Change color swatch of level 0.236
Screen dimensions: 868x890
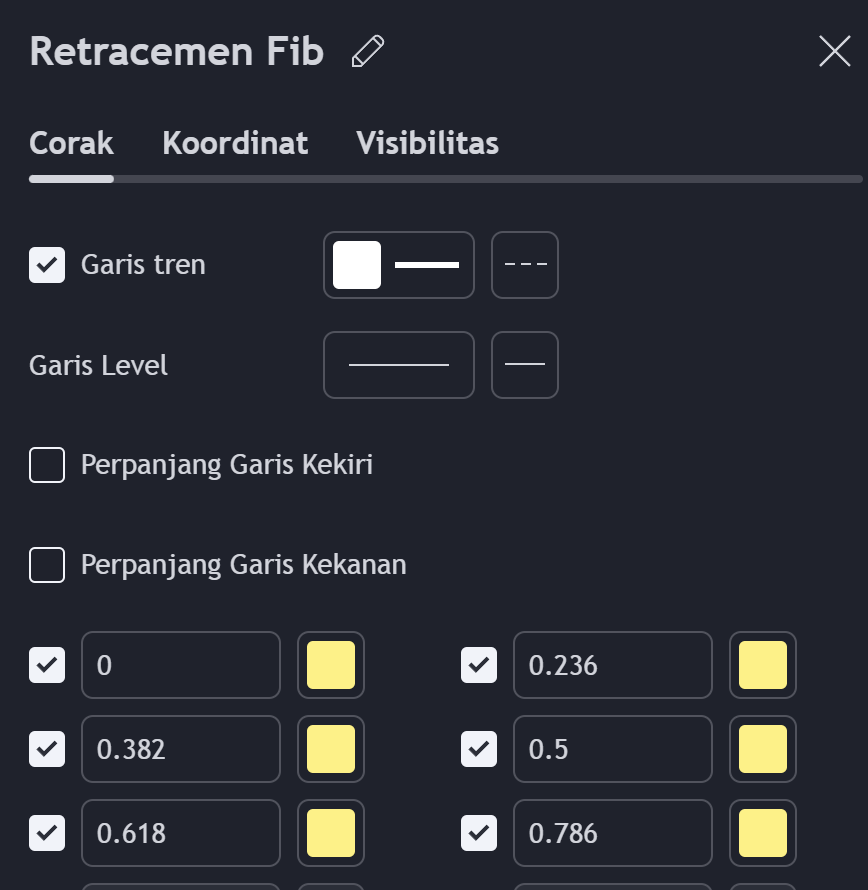(x=763, y=665)
